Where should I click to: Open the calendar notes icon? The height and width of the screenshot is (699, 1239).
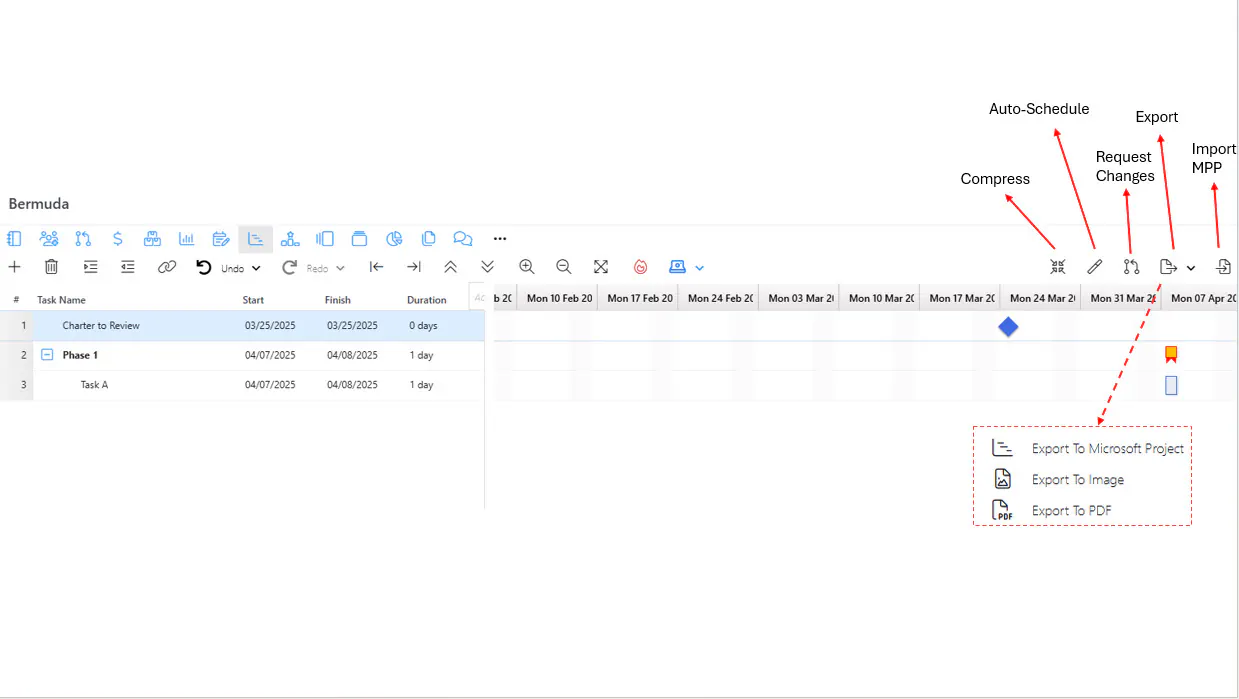[x=221, y=239]
